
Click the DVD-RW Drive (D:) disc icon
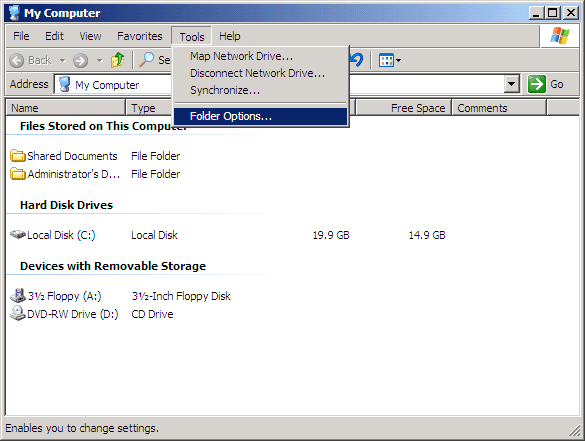pyautogui.click(x=18, y=313)
